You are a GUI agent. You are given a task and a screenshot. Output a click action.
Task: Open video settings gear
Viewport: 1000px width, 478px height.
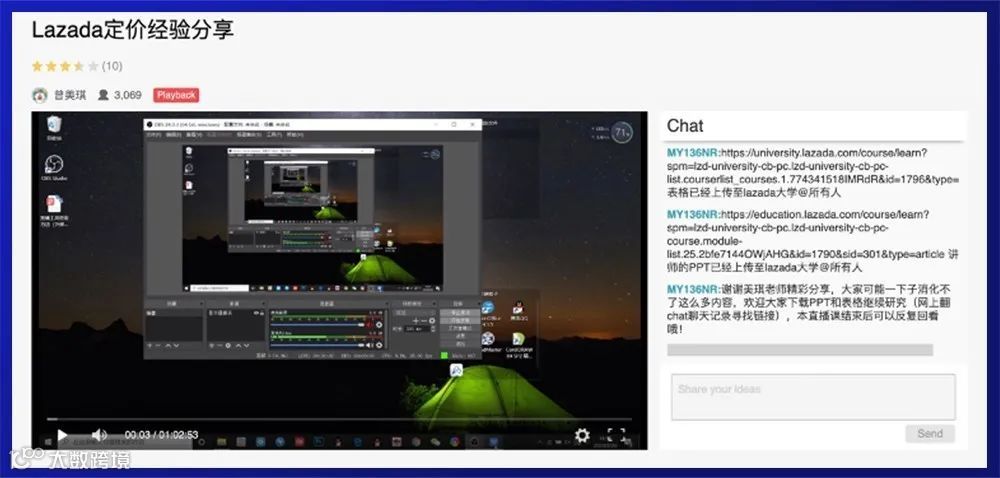(582, 435)
